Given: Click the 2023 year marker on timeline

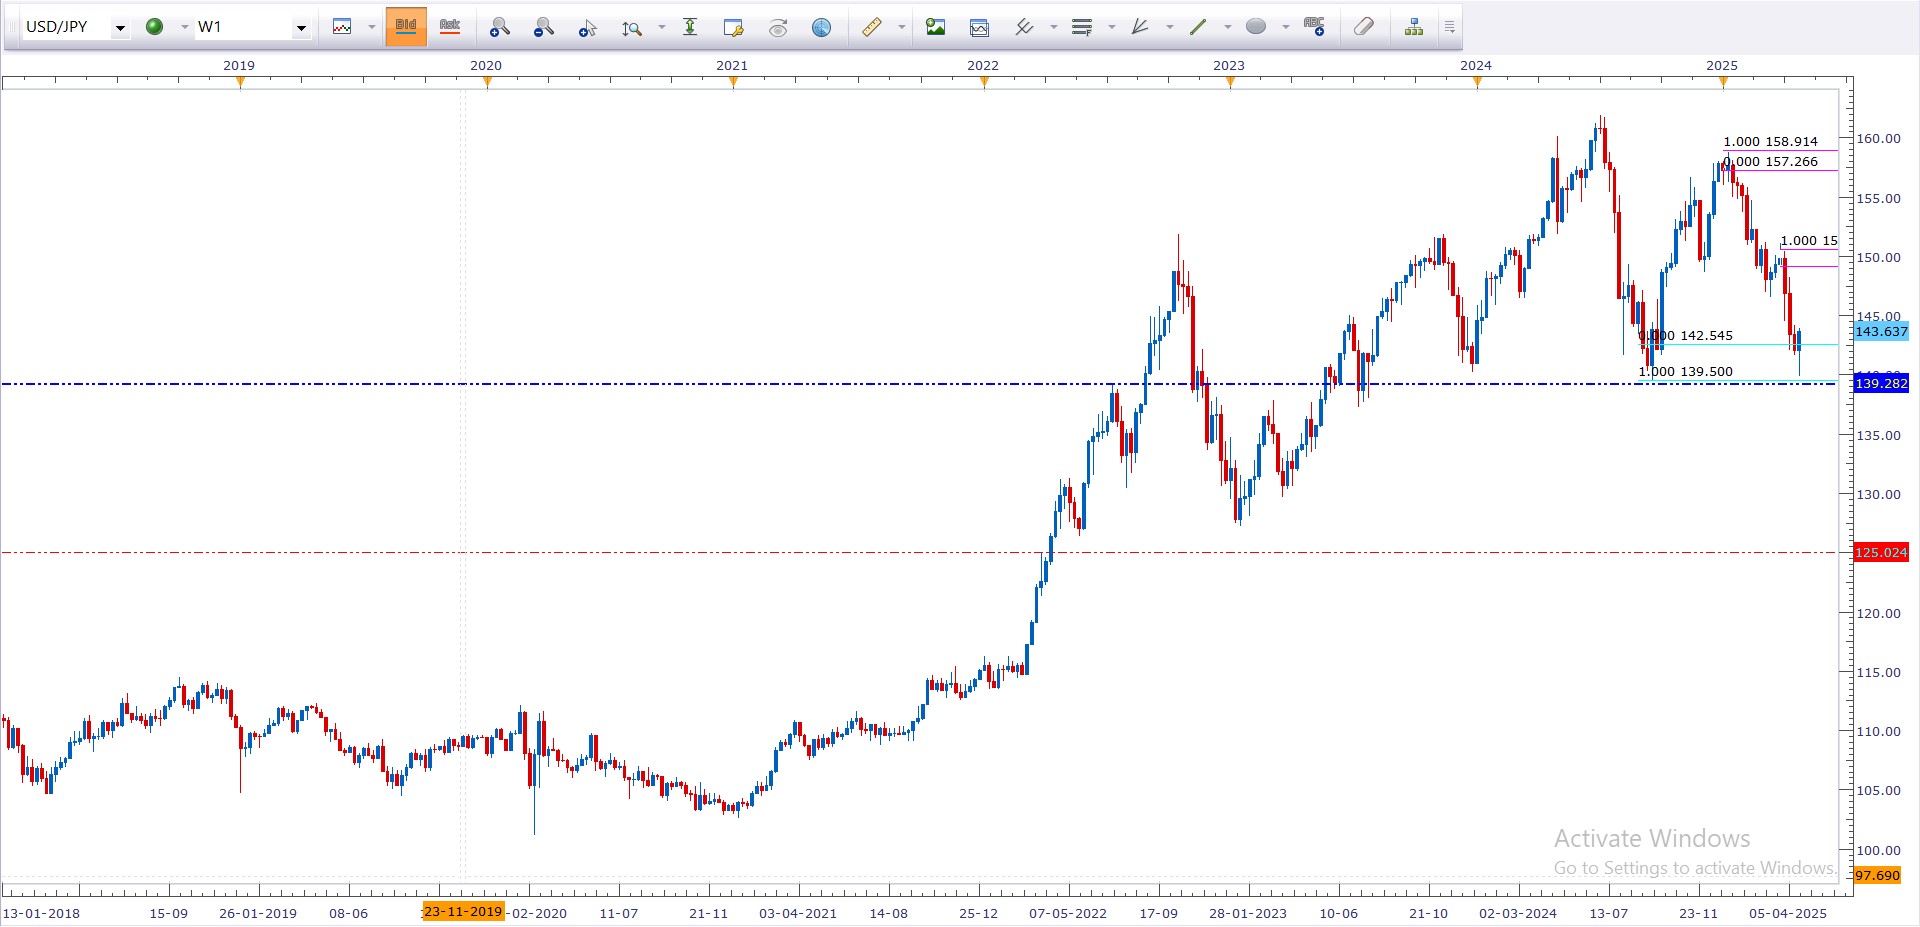Looking at the screenshot, I should click(1229, 66).
